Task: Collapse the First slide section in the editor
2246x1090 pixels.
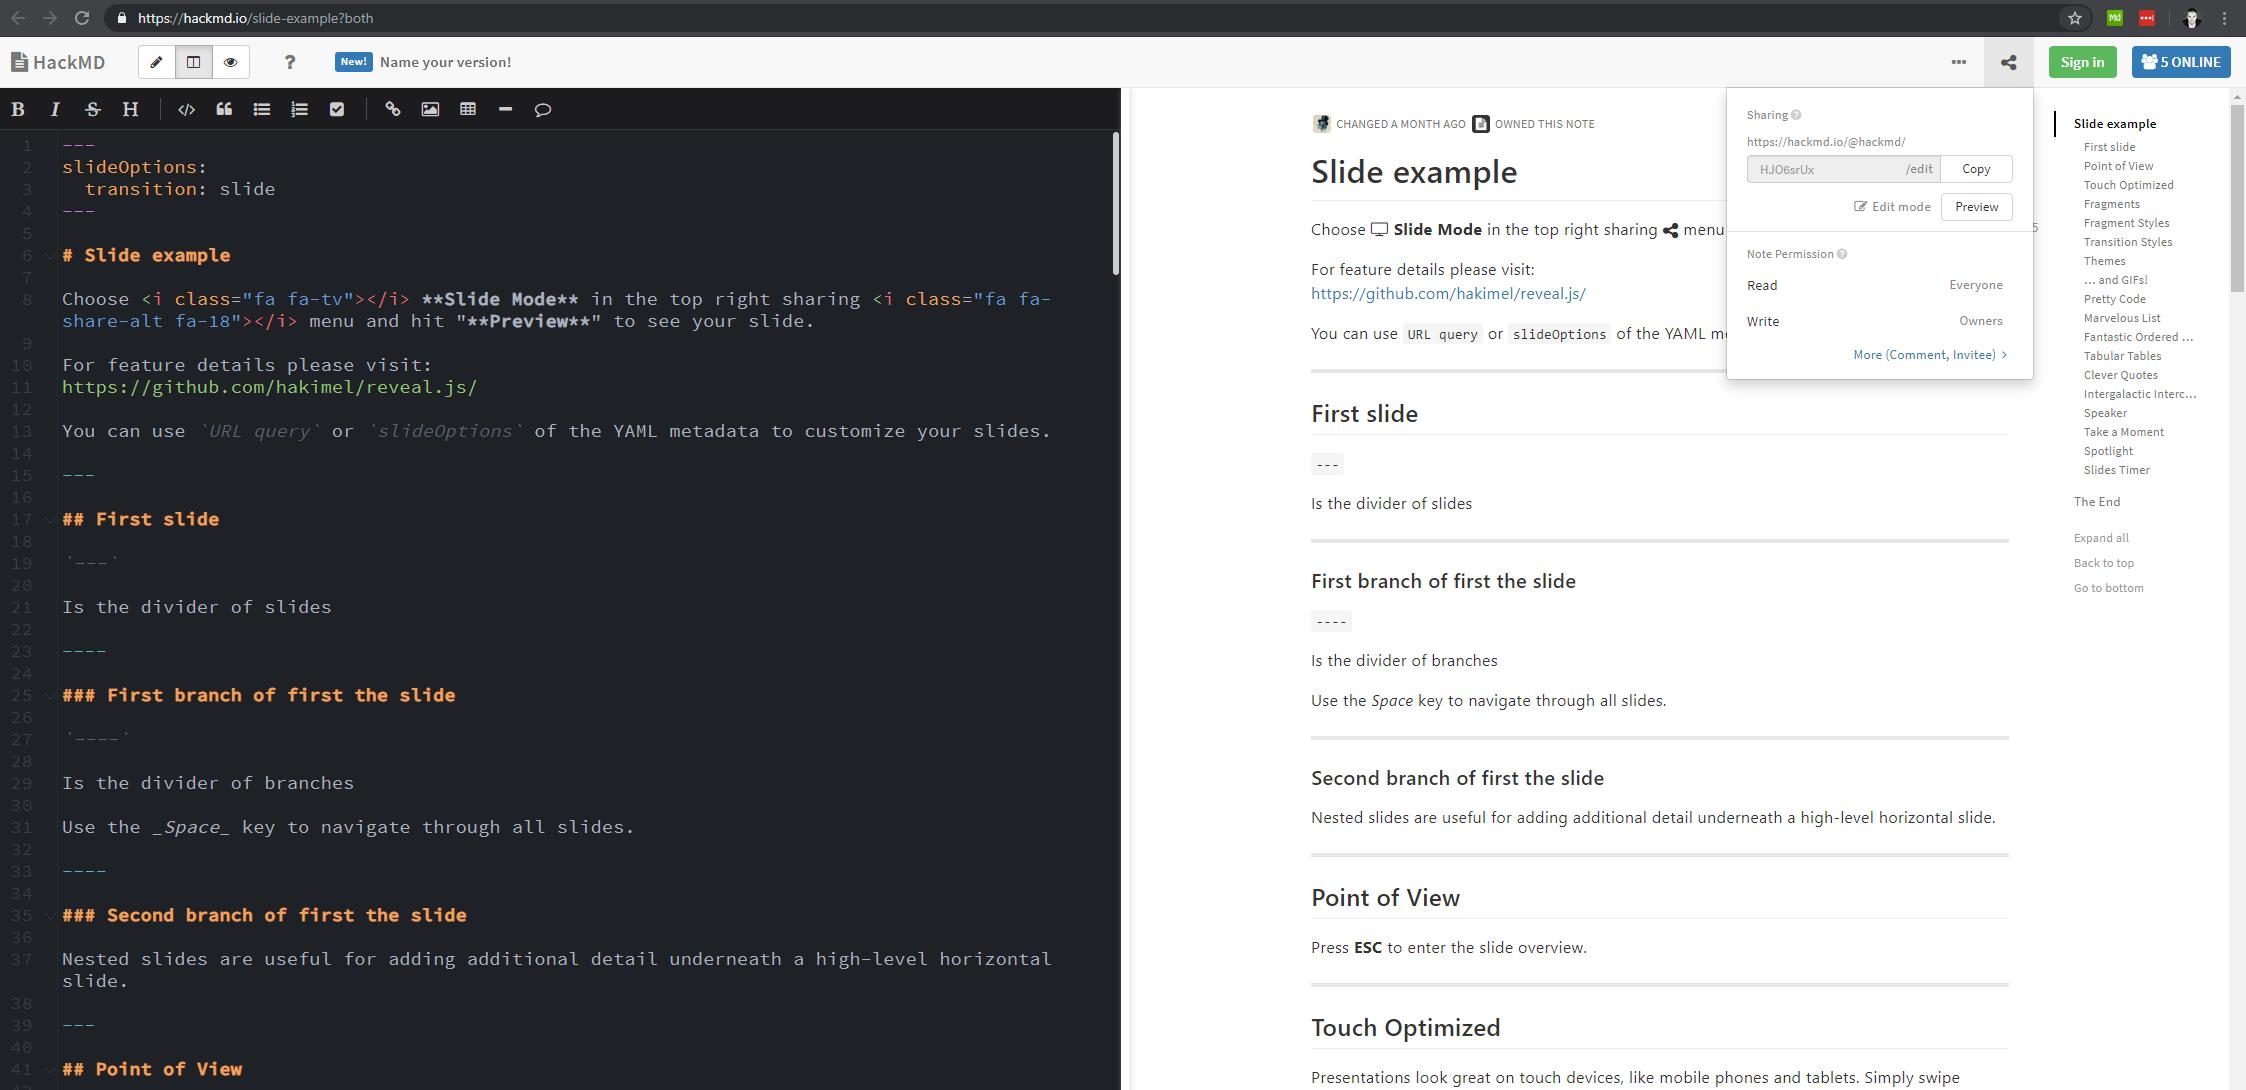Action: tap(49, 519)
